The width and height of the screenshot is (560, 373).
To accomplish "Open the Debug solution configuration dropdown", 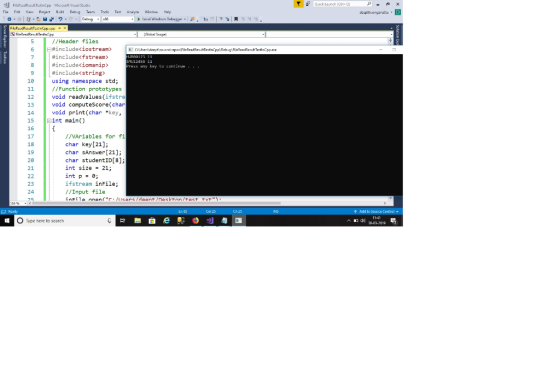I will 91,19.
